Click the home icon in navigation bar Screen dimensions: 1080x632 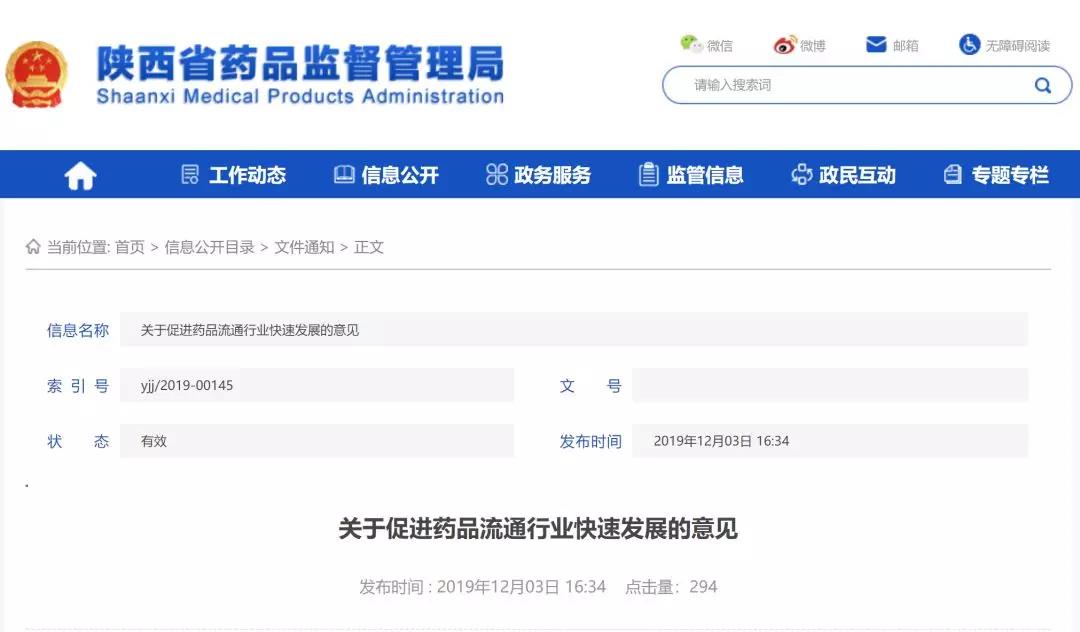(80, 176)
